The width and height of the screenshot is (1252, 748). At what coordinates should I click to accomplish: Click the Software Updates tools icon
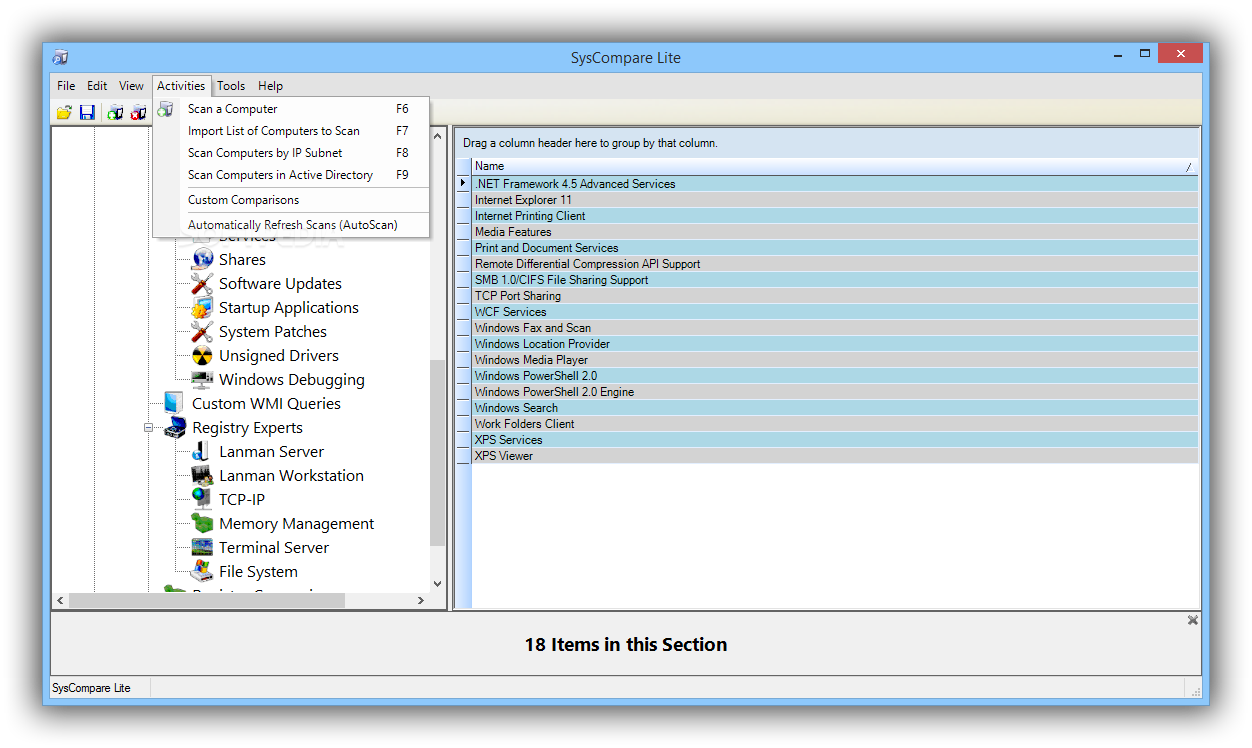point(203,283)
